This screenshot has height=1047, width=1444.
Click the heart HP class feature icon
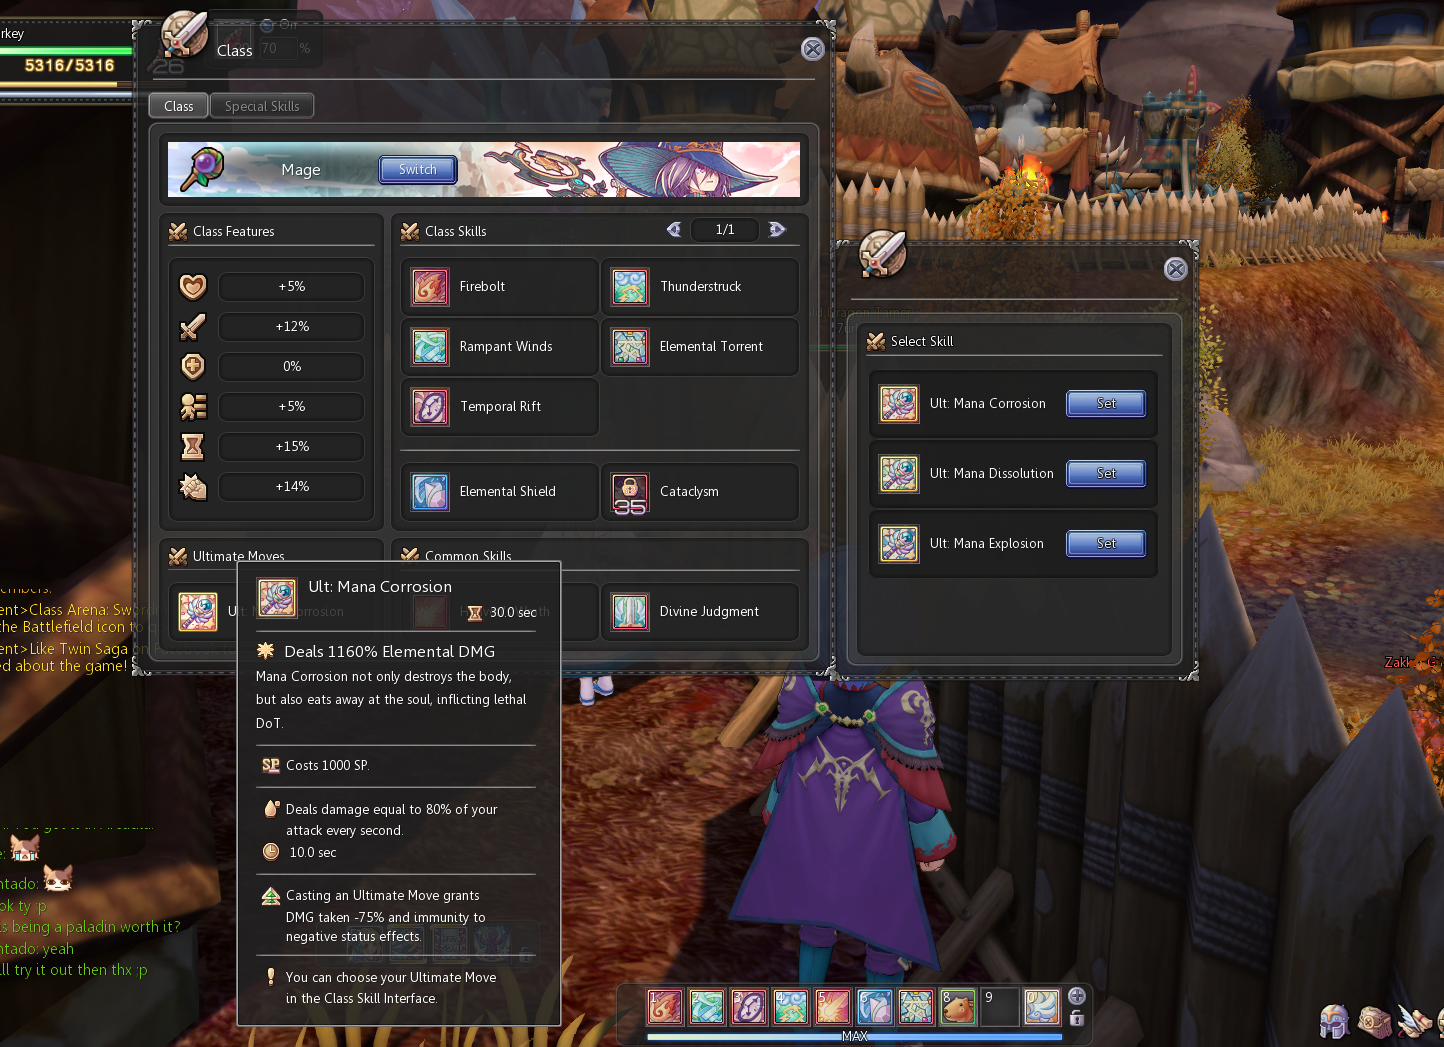click(193, 287)
